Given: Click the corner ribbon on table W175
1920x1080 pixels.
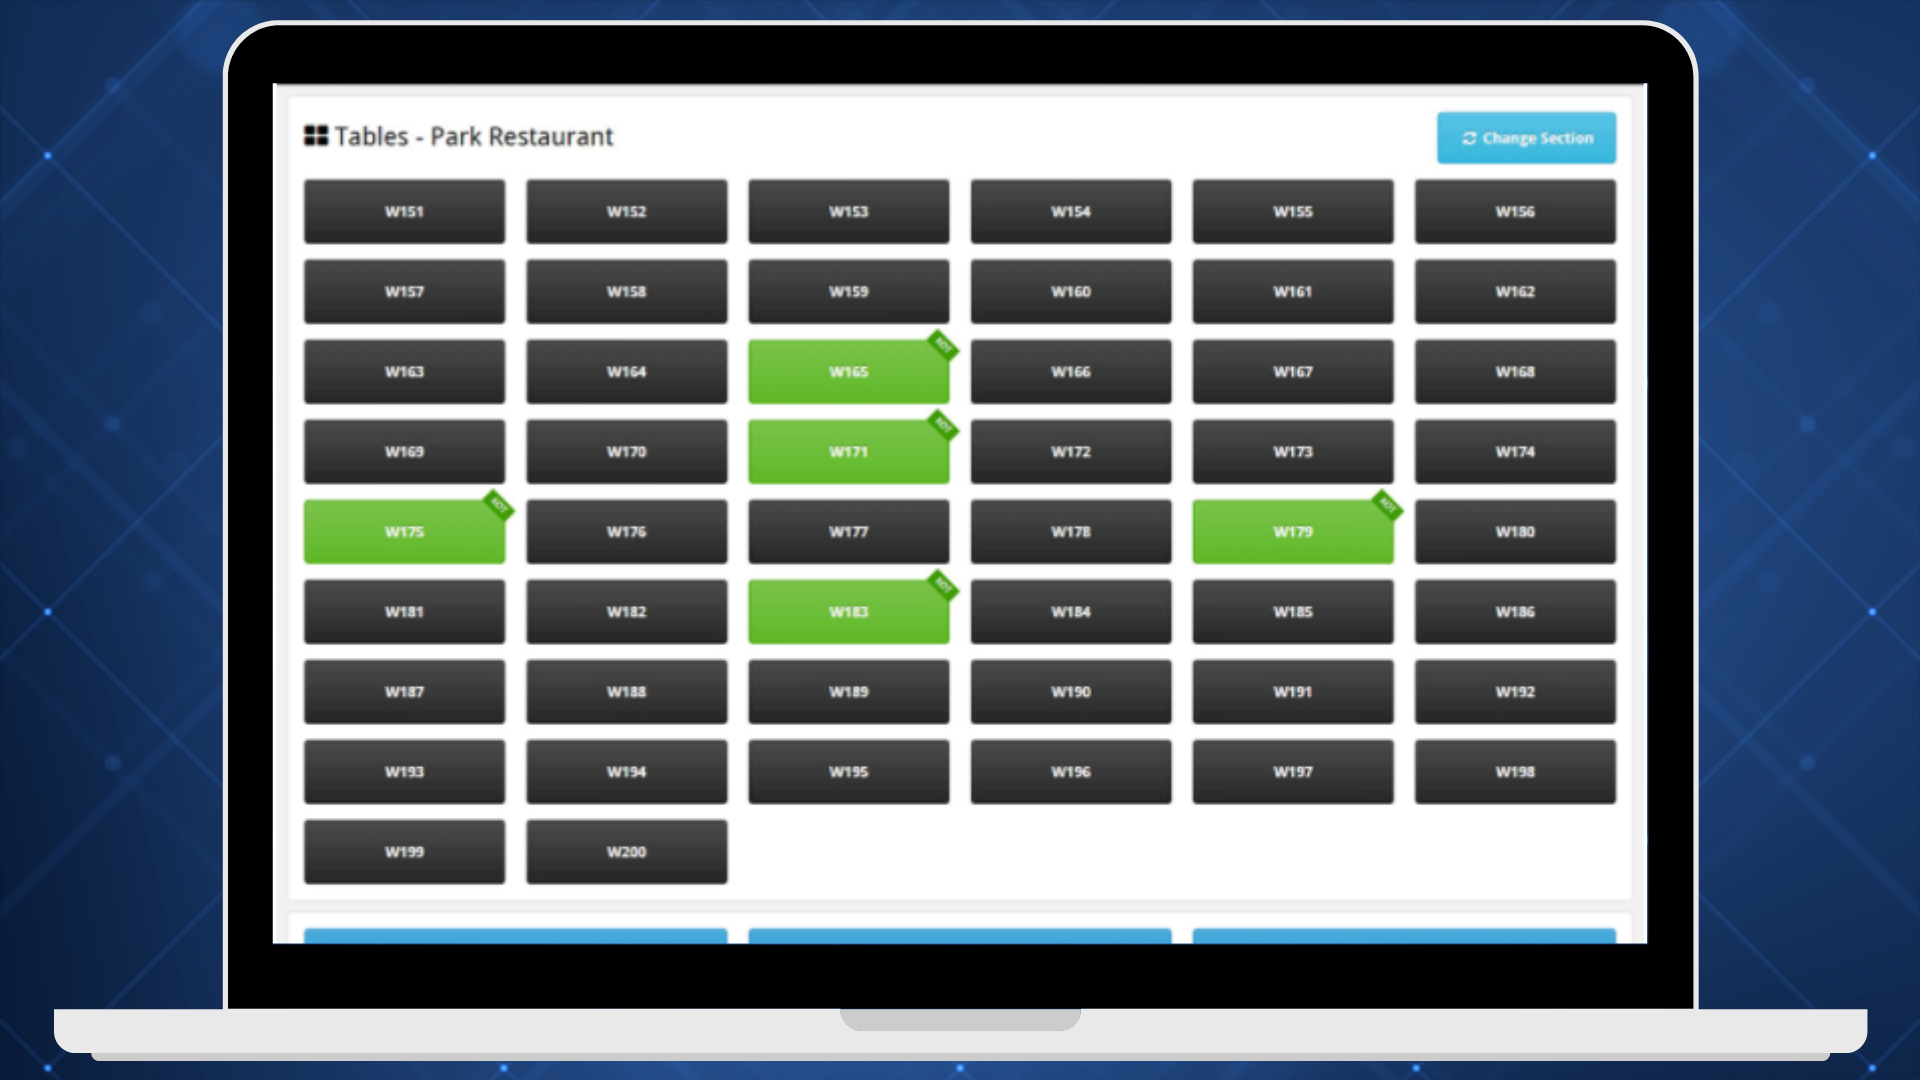Looking at the screenshot, I should 498,506.
